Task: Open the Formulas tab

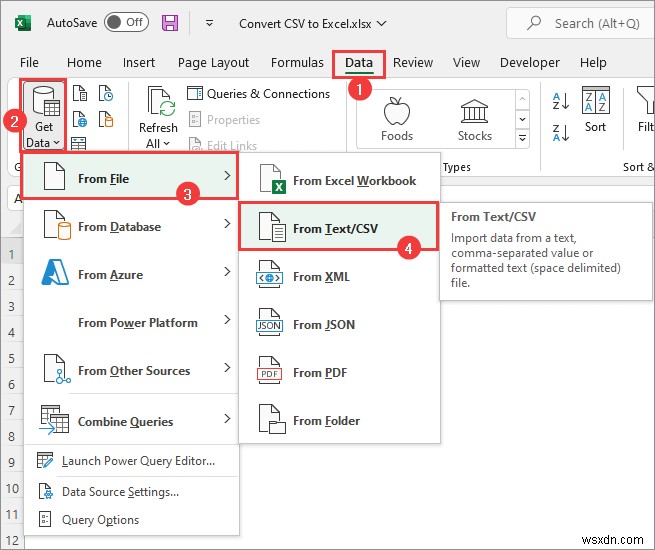Action: pyautogui.click(x=297, y=63)
